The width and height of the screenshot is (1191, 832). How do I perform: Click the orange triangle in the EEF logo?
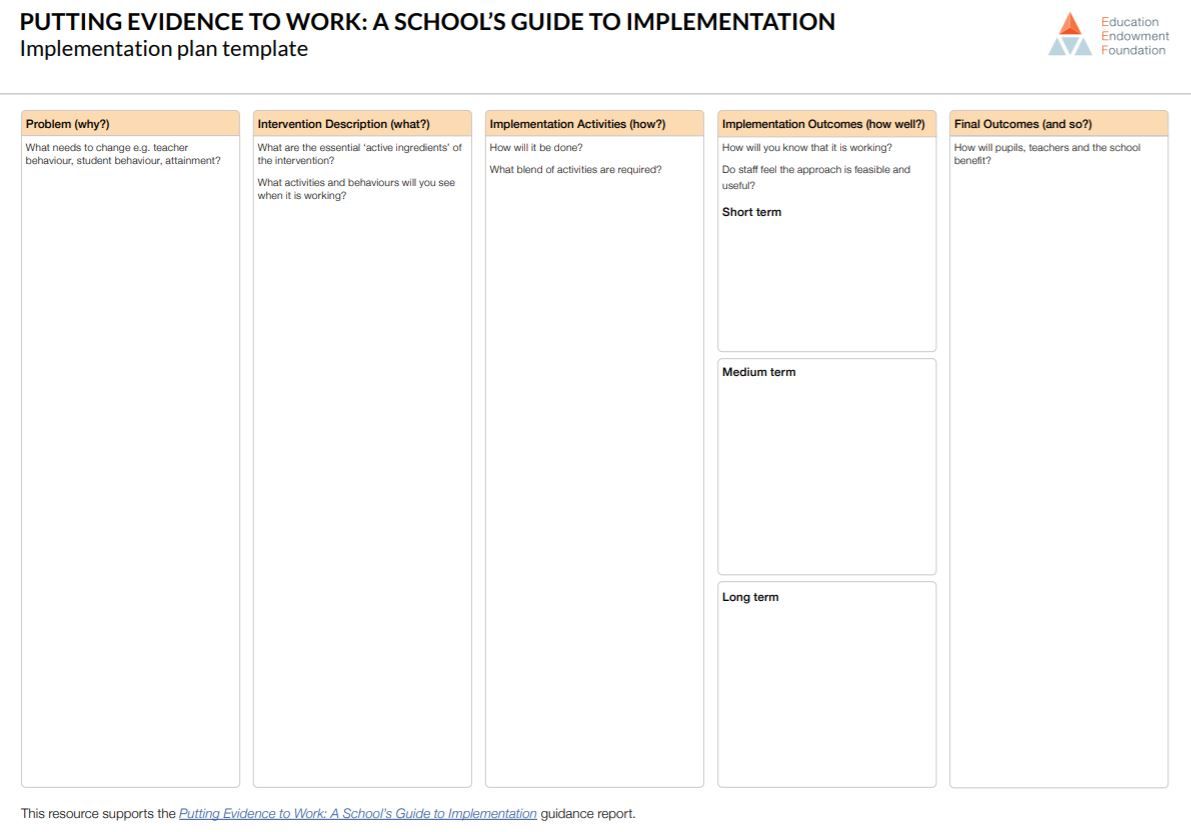tap(1070, 26)
